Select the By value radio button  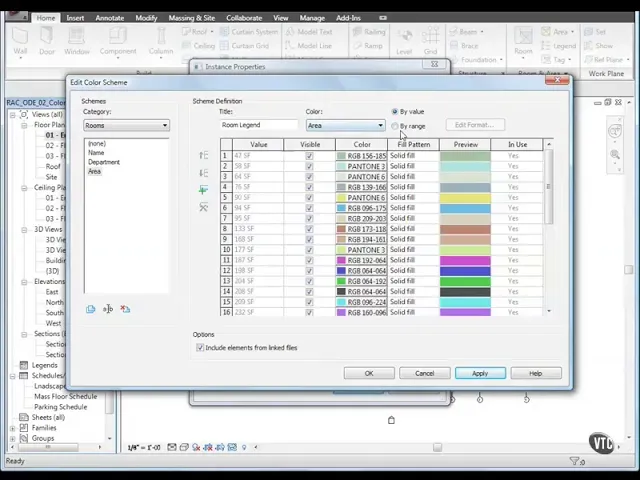[x=396, y=112]
